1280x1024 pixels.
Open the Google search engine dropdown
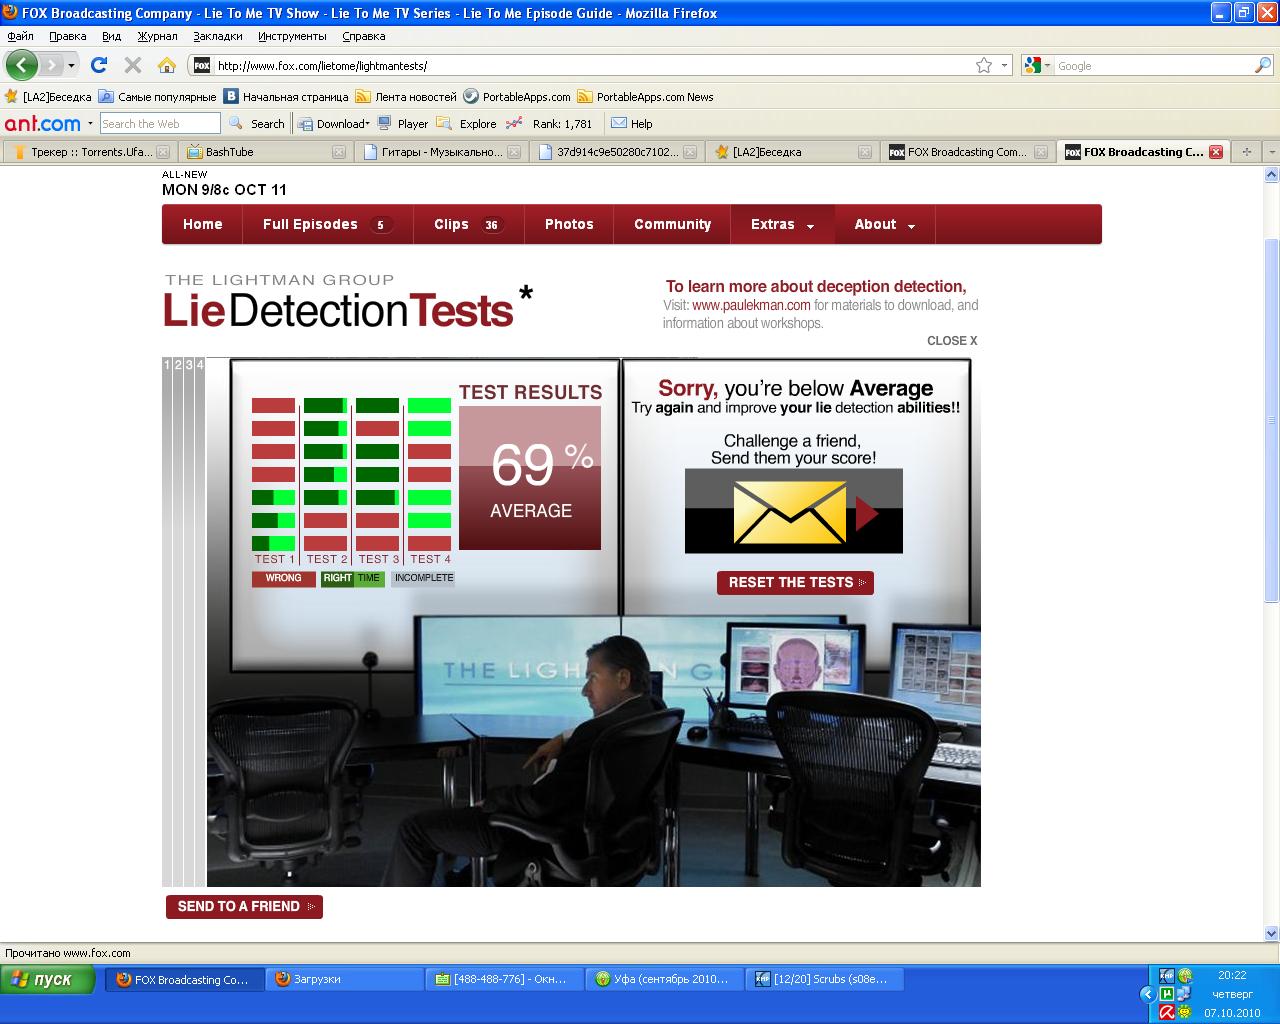click(x=1036, y=65)
